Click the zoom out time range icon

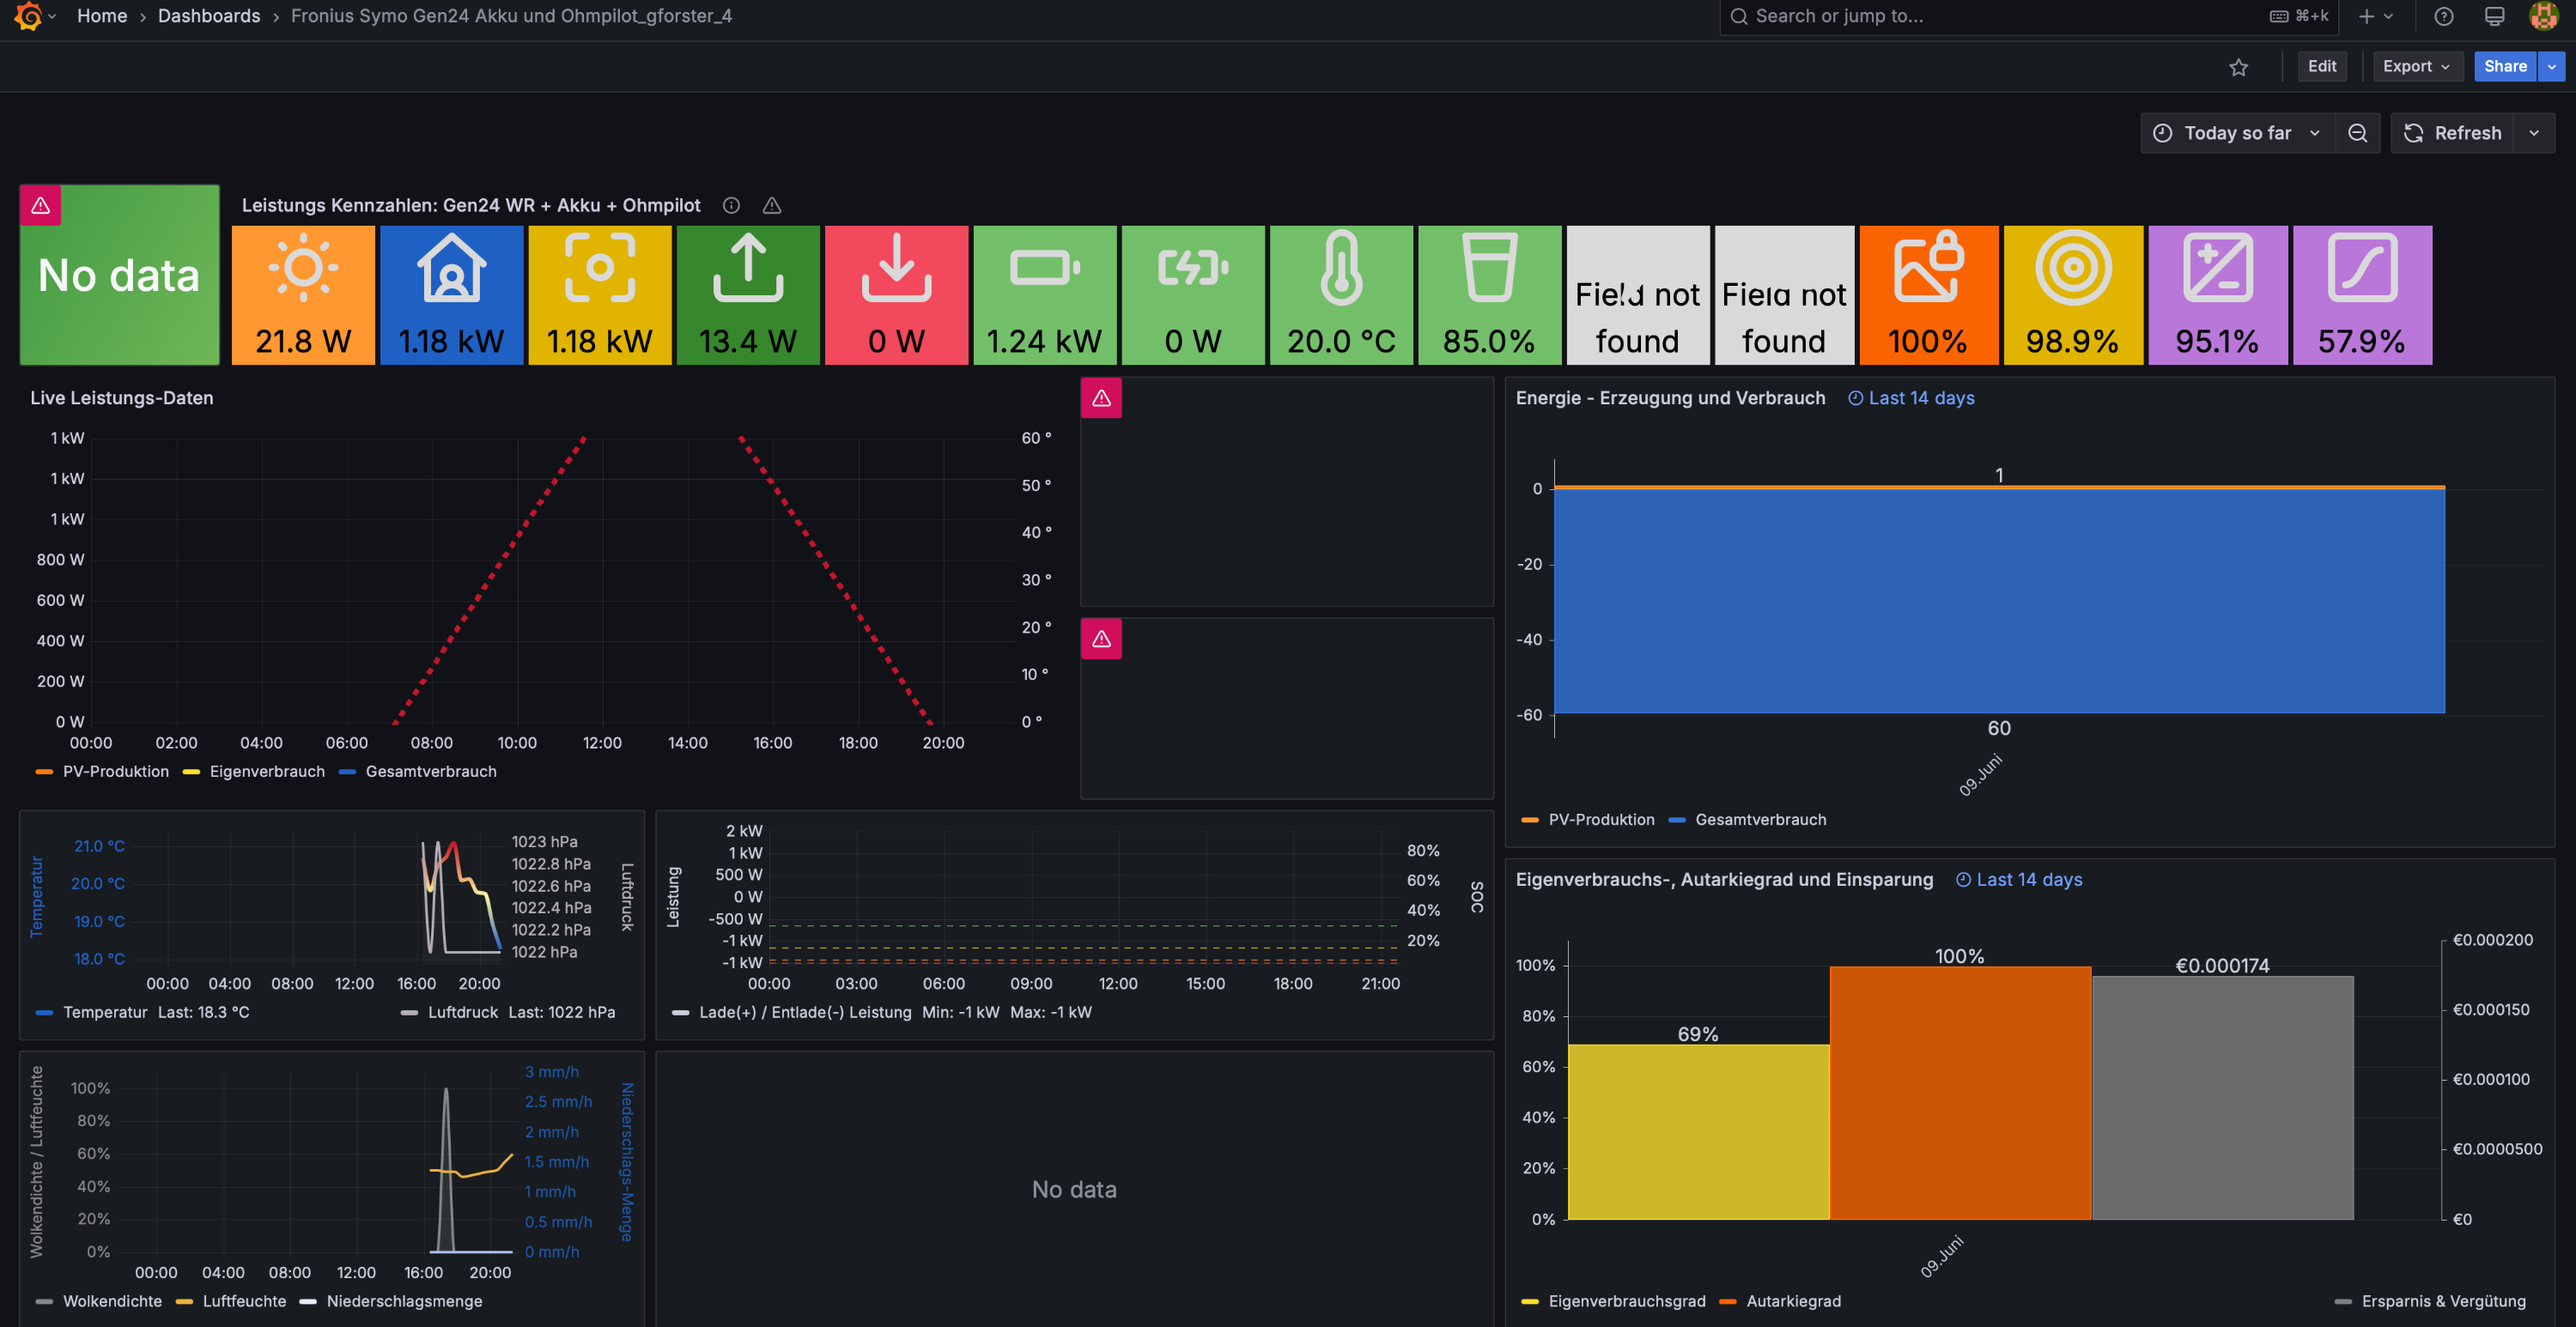tap(2357, 133)
